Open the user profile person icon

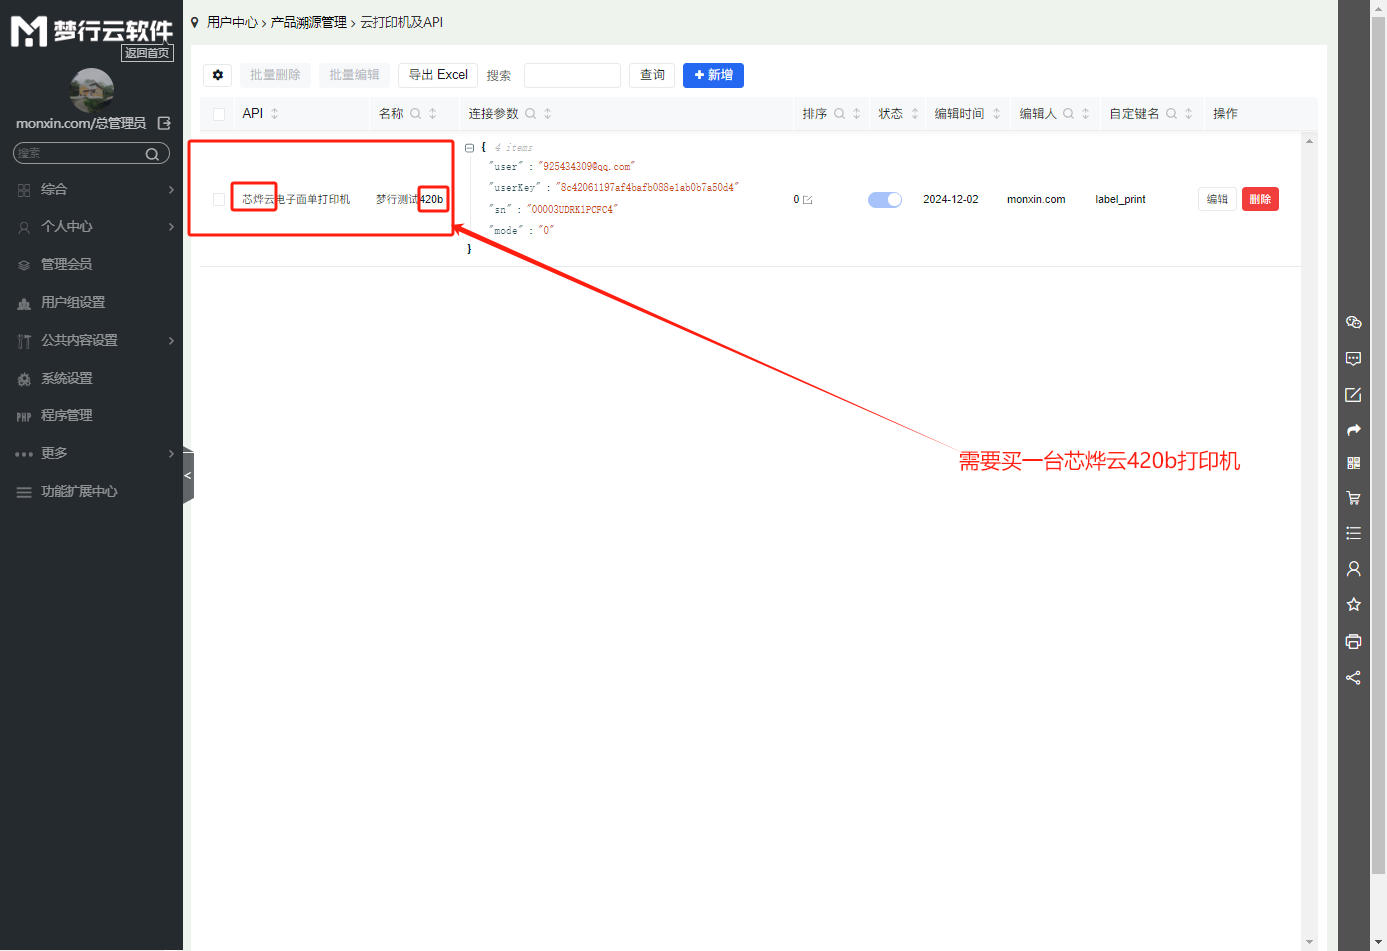[x=1353, y=568]
